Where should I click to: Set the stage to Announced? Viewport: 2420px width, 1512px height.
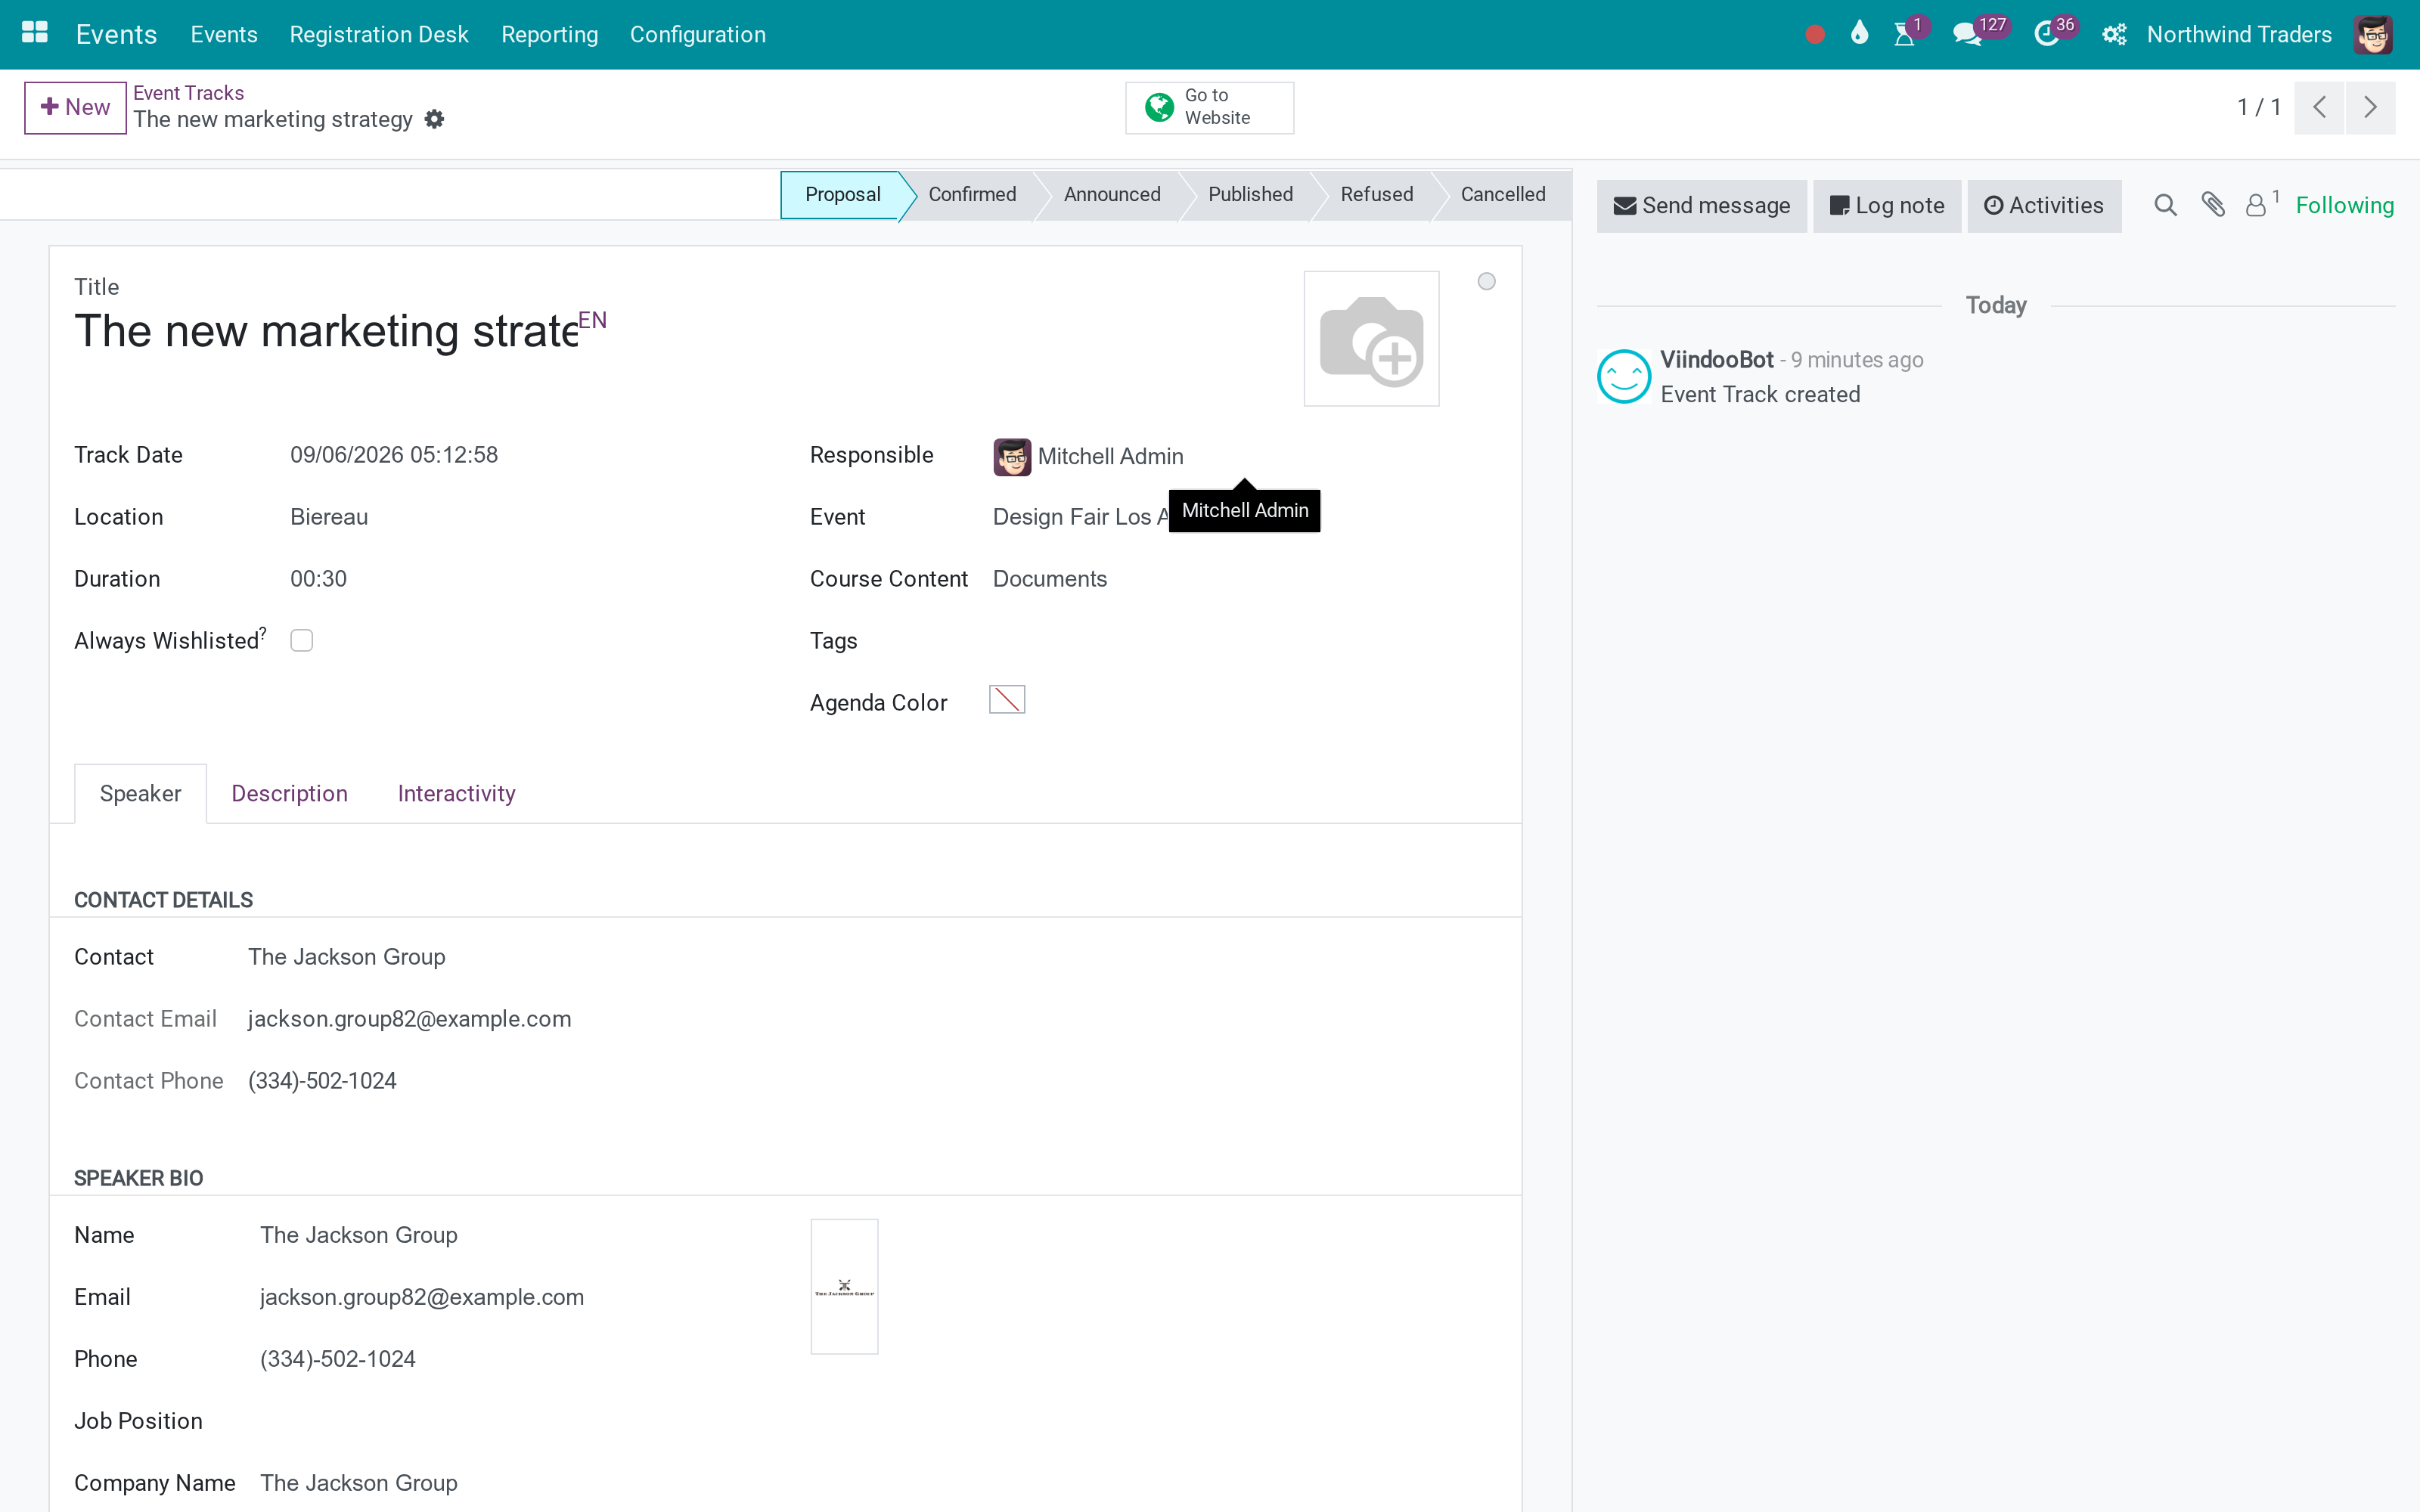[x=1112, y=194]
